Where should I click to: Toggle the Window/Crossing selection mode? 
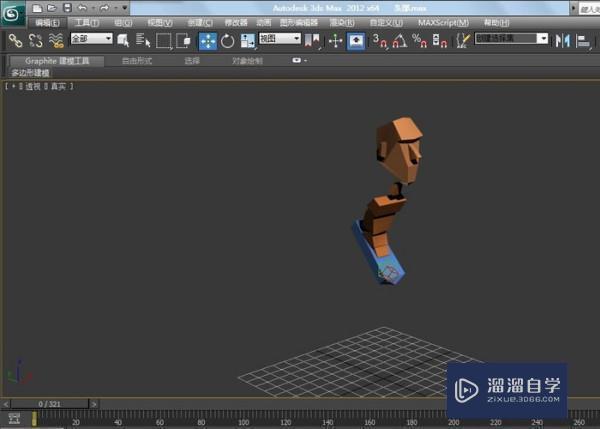click(183, 40)
